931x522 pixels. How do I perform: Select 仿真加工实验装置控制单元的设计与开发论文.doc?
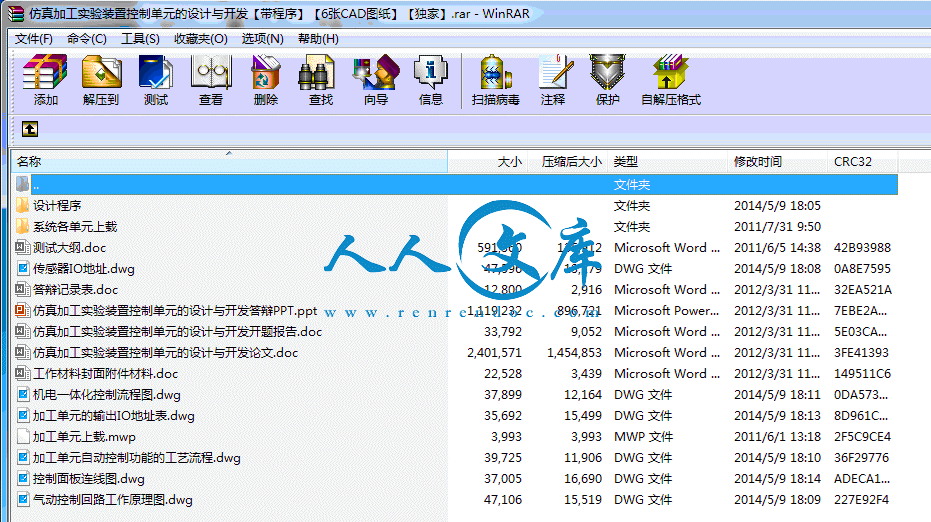[166, 353]
